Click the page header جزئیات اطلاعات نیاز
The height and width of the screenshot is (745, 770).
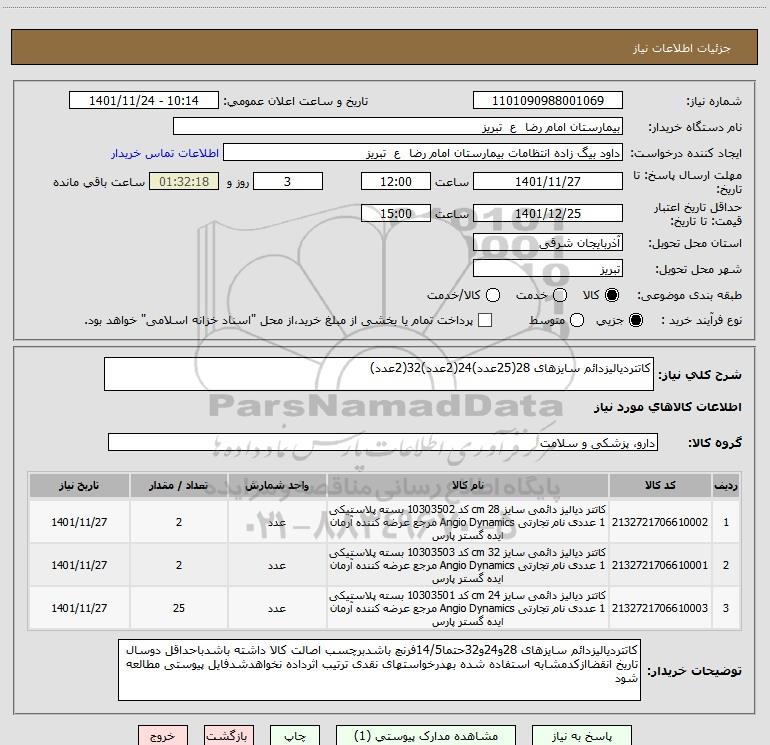point(682,48)
